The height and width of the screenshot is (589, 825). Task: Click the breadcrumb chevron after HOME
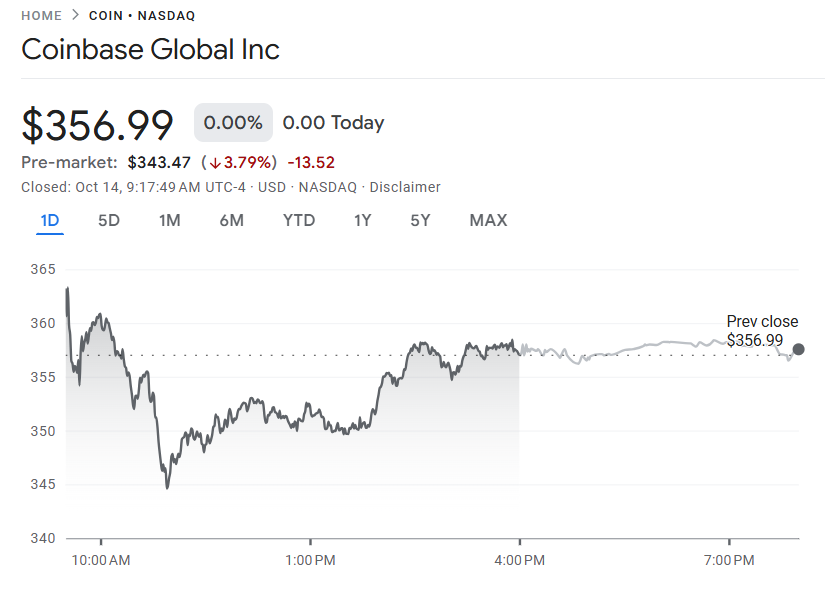pyautogui.click(x=75, y=16)
